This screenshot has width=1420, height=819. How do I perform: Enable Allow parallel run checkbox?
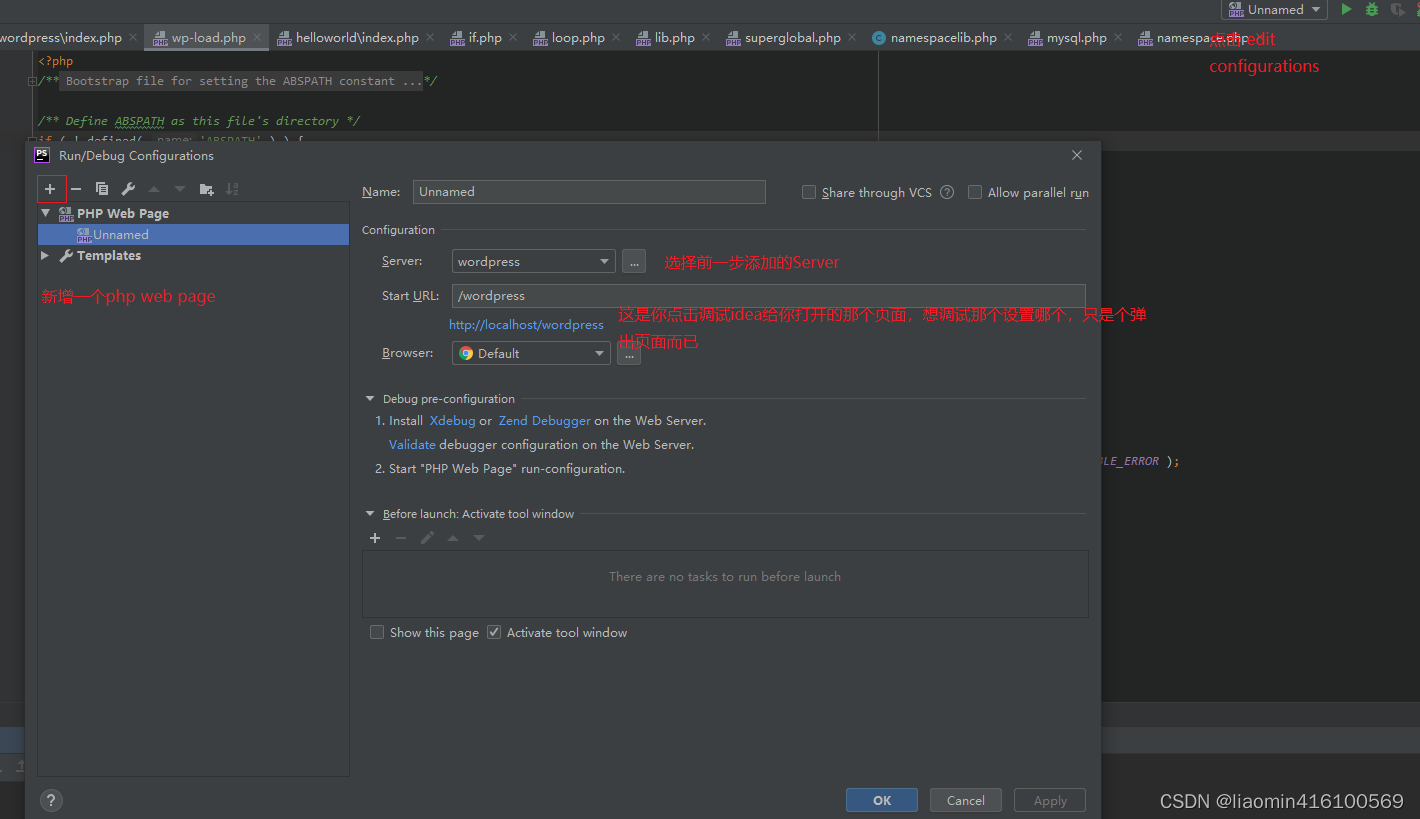click(975, 192)
